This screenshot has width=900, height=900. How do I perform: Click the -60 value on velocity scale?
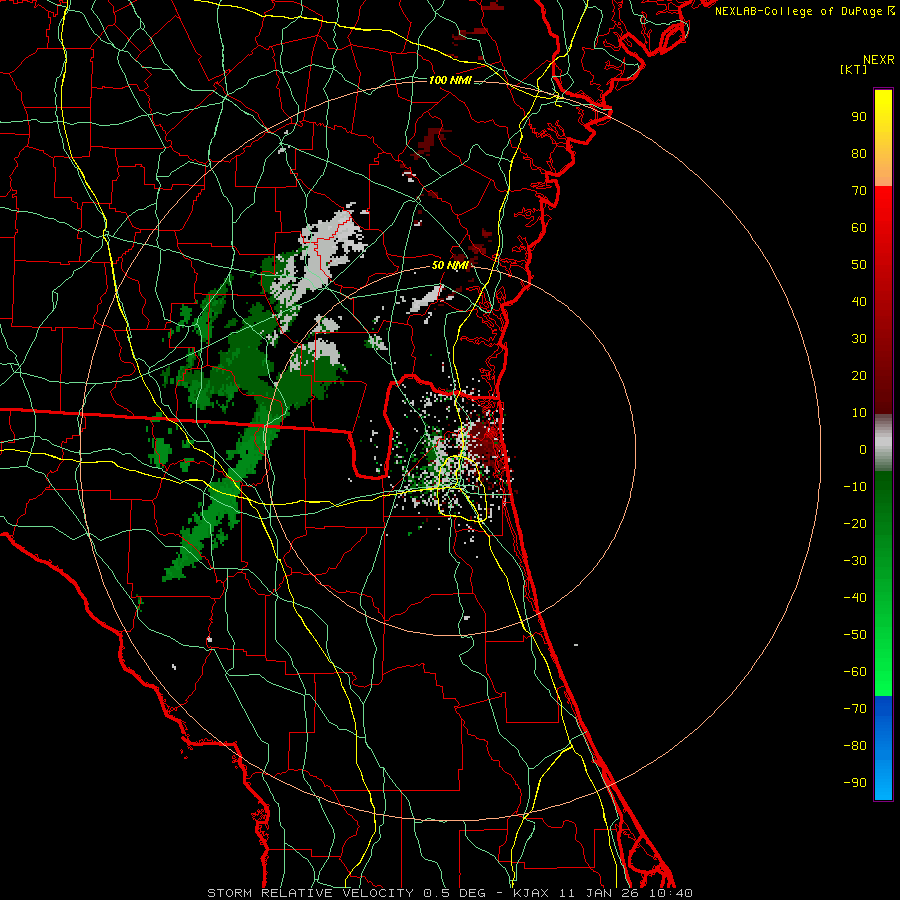click(x=855, y=672)
